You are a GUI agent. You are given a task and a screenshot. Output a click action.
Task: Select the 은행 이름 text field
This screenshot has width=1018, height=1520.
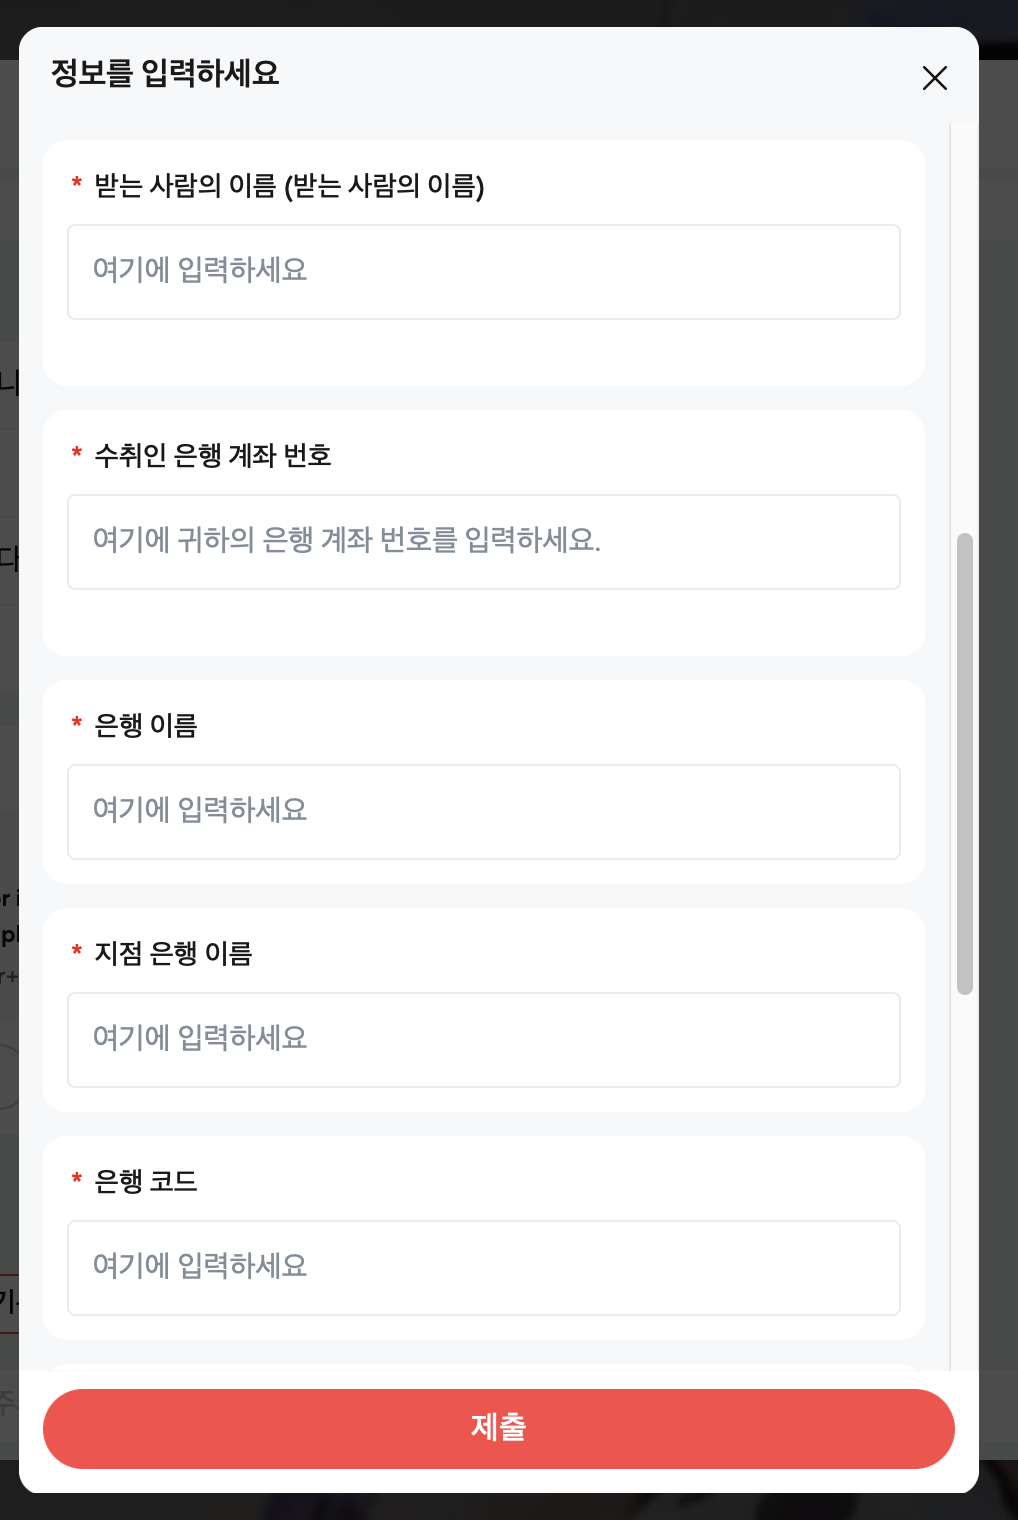(x=484, y=812)
